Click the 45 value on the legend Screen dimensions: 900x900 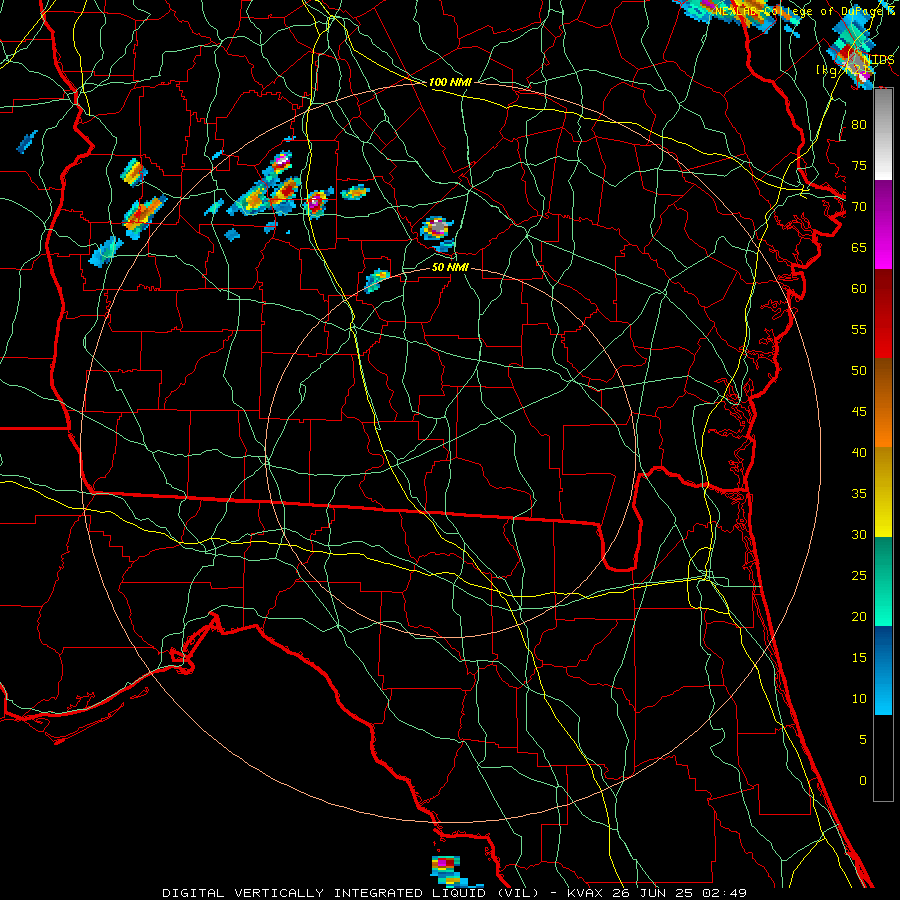tap(859, 412)
